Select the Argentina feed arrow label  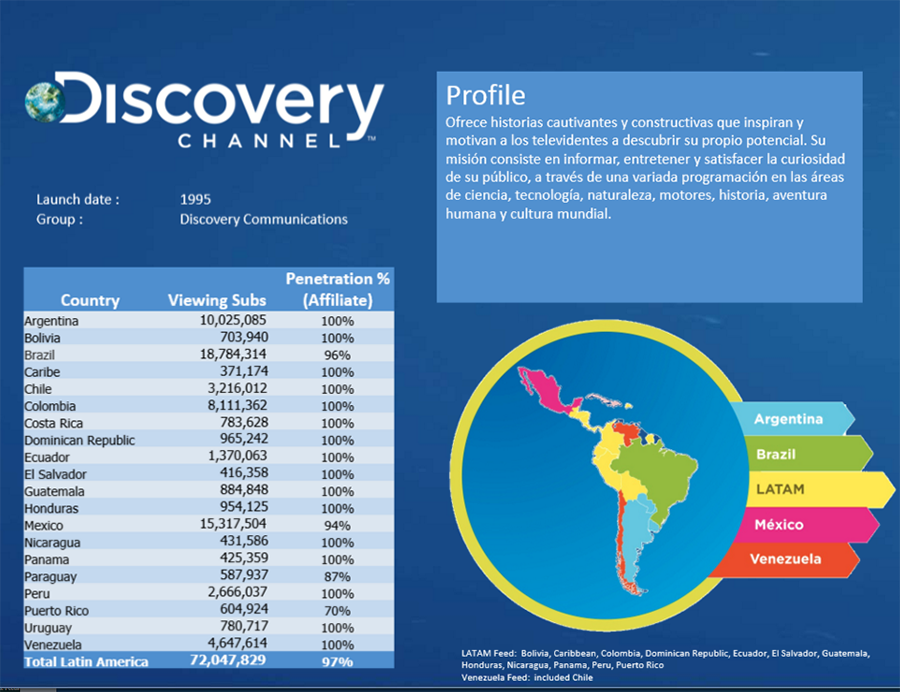click(x=788, y=419)
